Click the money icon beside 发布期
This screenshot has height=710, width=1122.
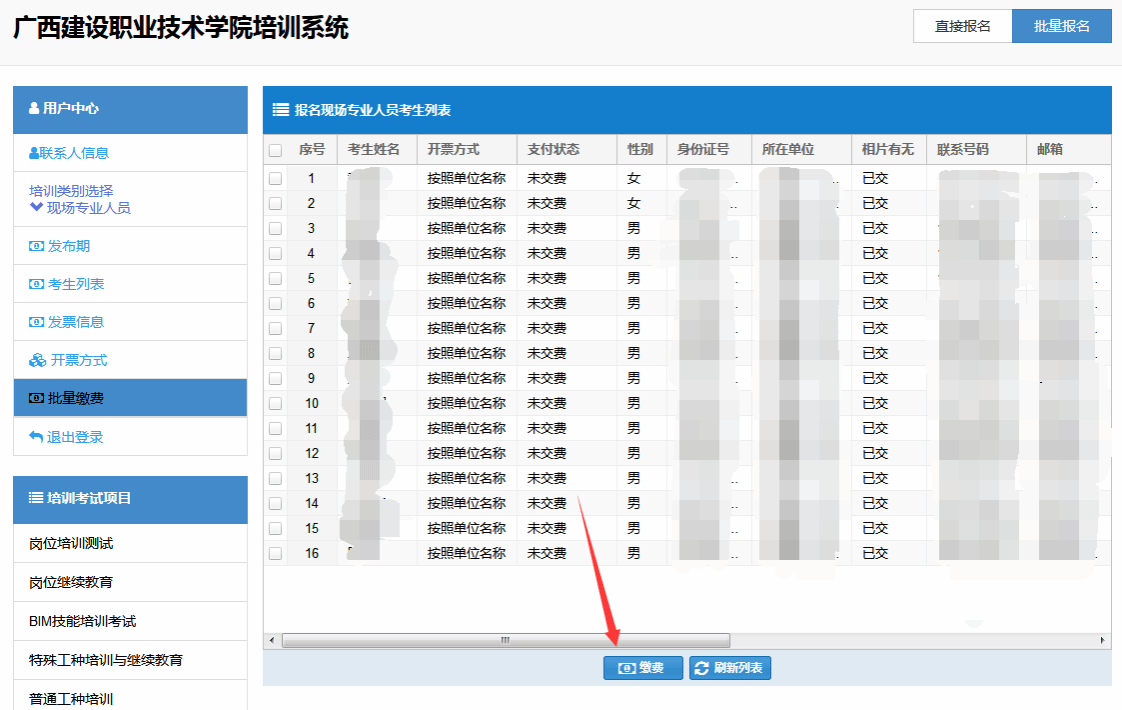tap(36, 246)
